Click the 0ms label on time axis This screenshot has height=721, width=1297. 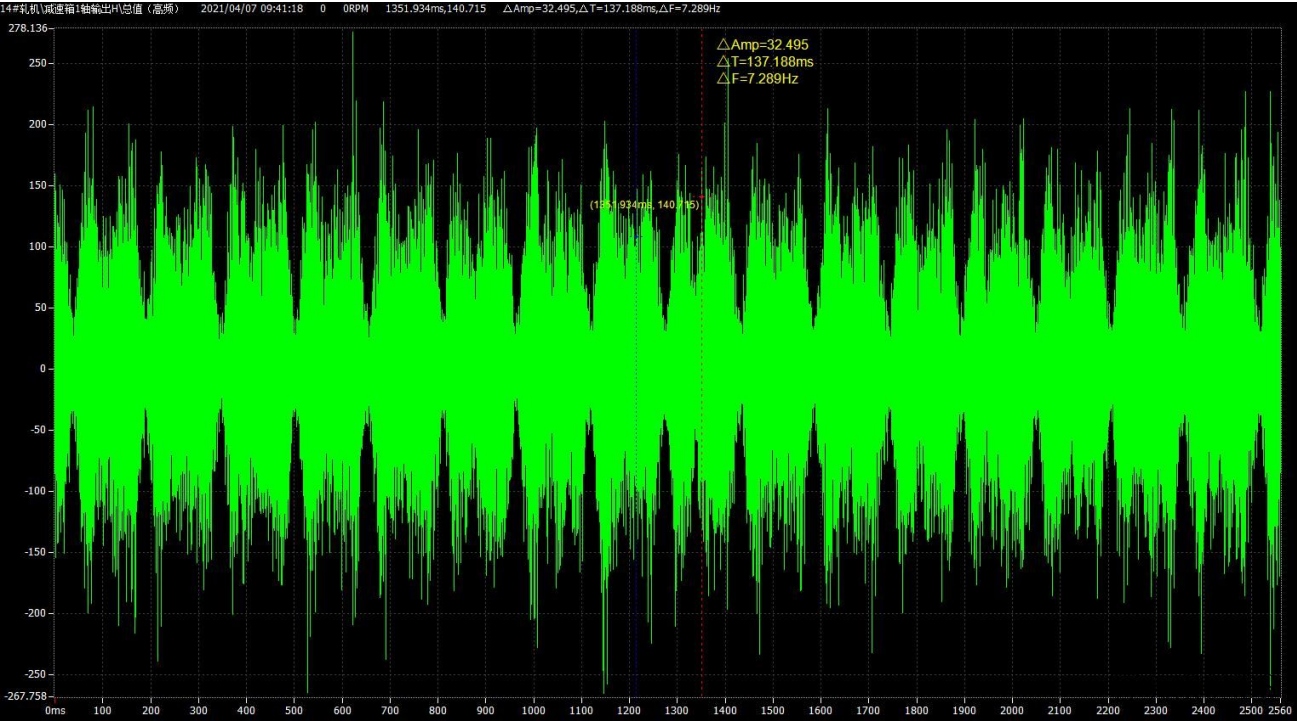[55, 710]
